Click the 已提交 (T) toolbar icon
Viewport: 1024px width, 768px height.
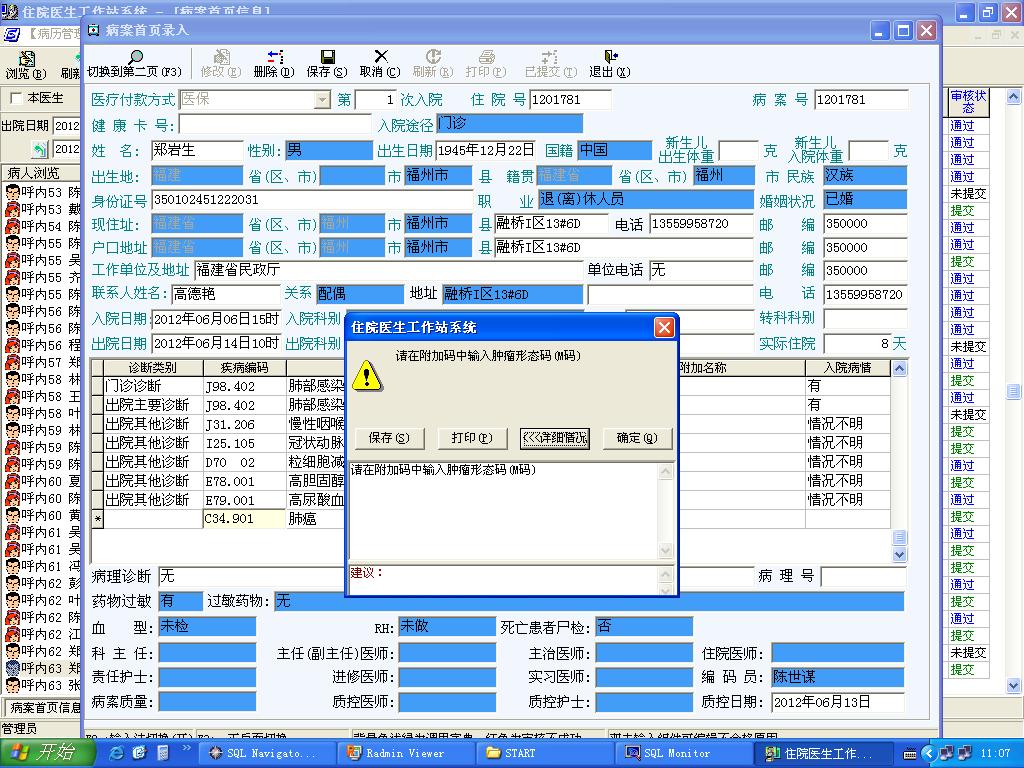coord(550,57)
